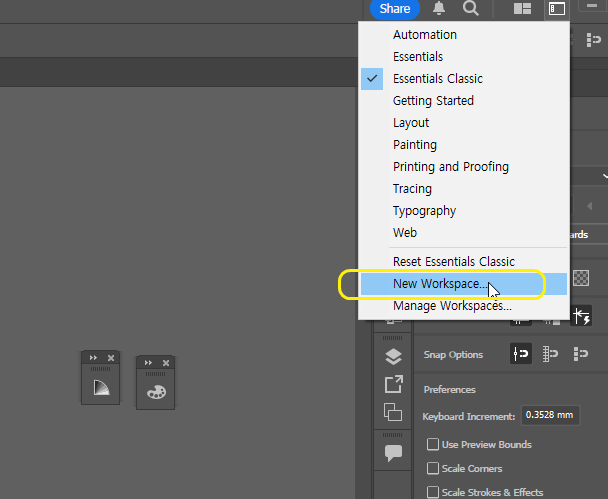Click smart guides icon below menu
The image size is (608, 499).
581,316
